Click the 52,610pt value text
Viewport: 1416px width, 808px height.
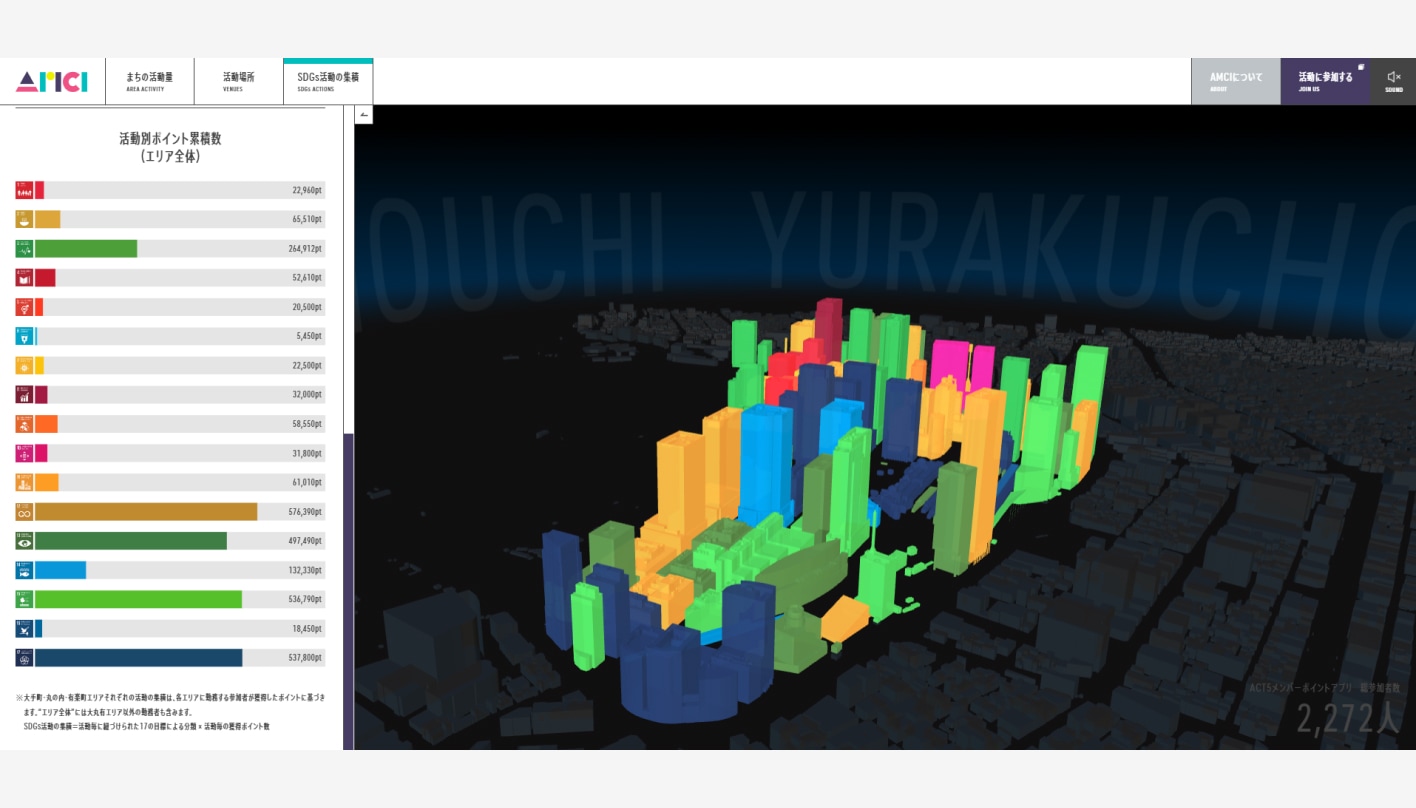coord(307,278)
